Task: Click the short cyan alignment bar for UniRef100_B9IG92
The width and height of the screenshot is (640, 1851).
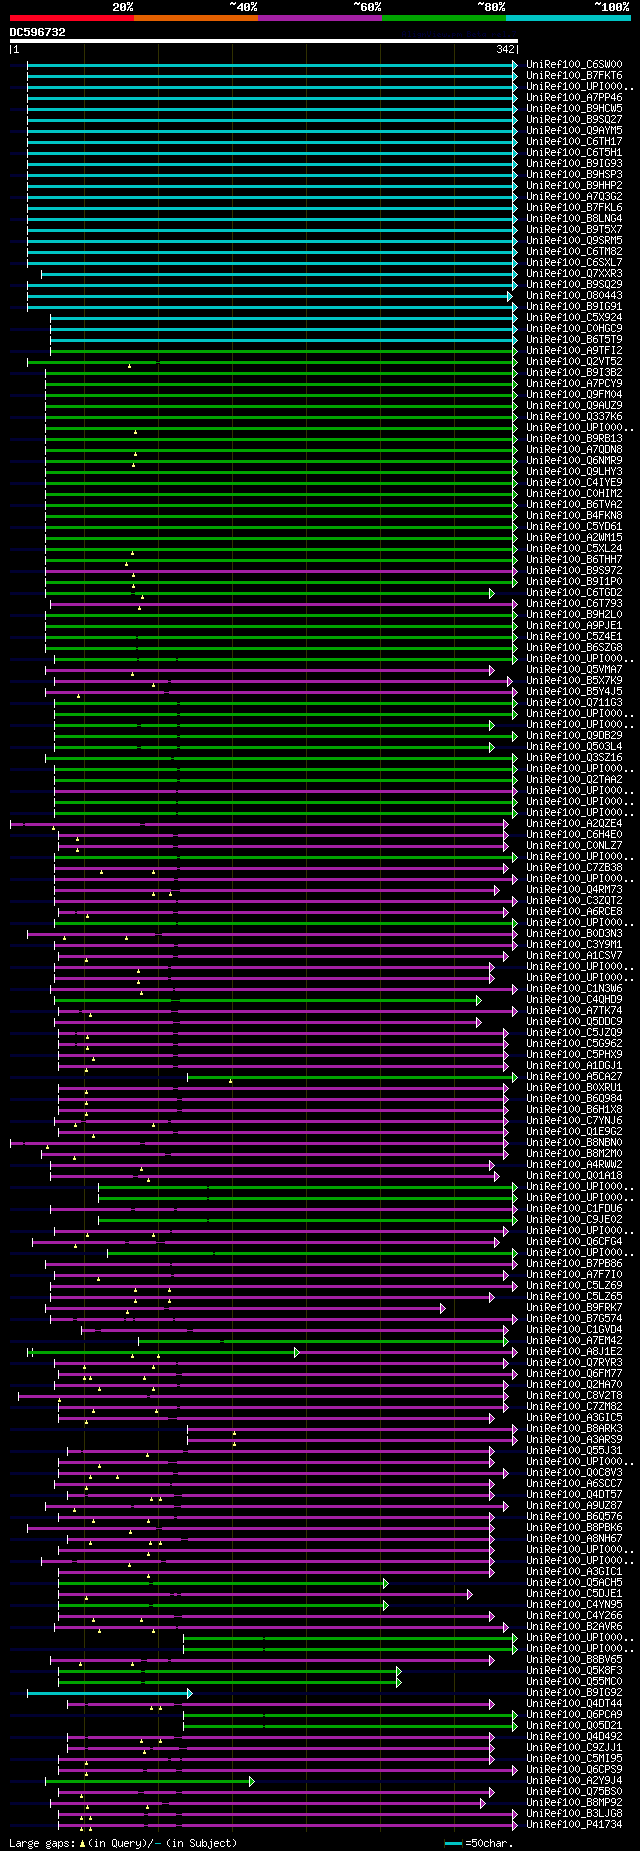Action: click(109, 1693)
